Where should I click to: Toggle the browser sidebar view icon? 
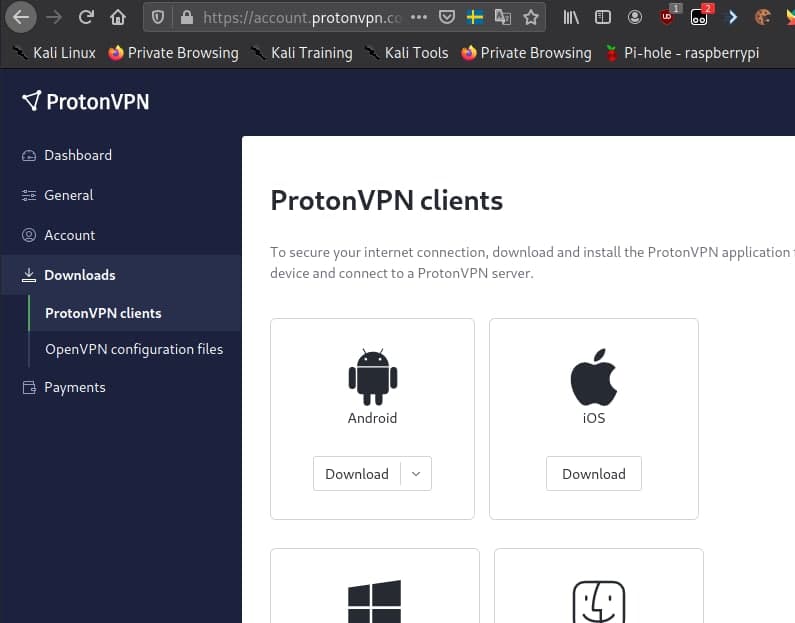click(x=602, y=17)
